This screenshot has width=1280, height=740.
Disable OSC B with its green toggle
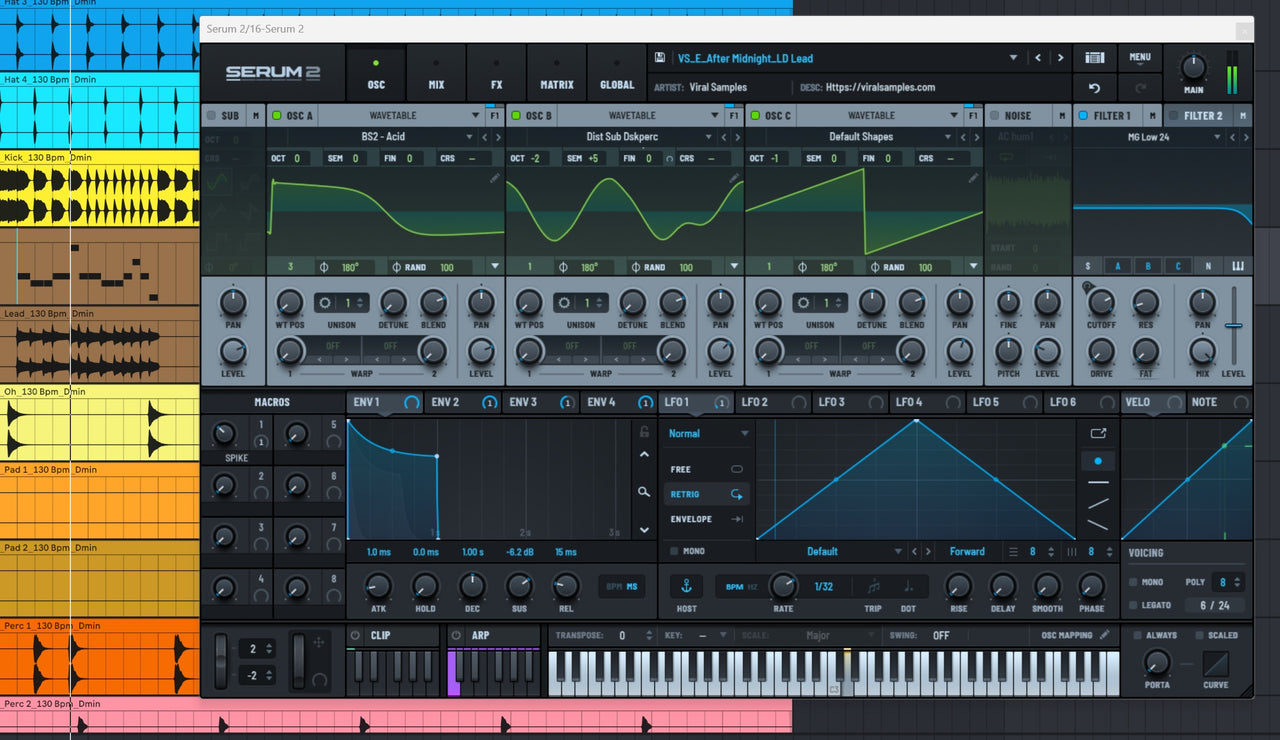[x=517, y=116]
